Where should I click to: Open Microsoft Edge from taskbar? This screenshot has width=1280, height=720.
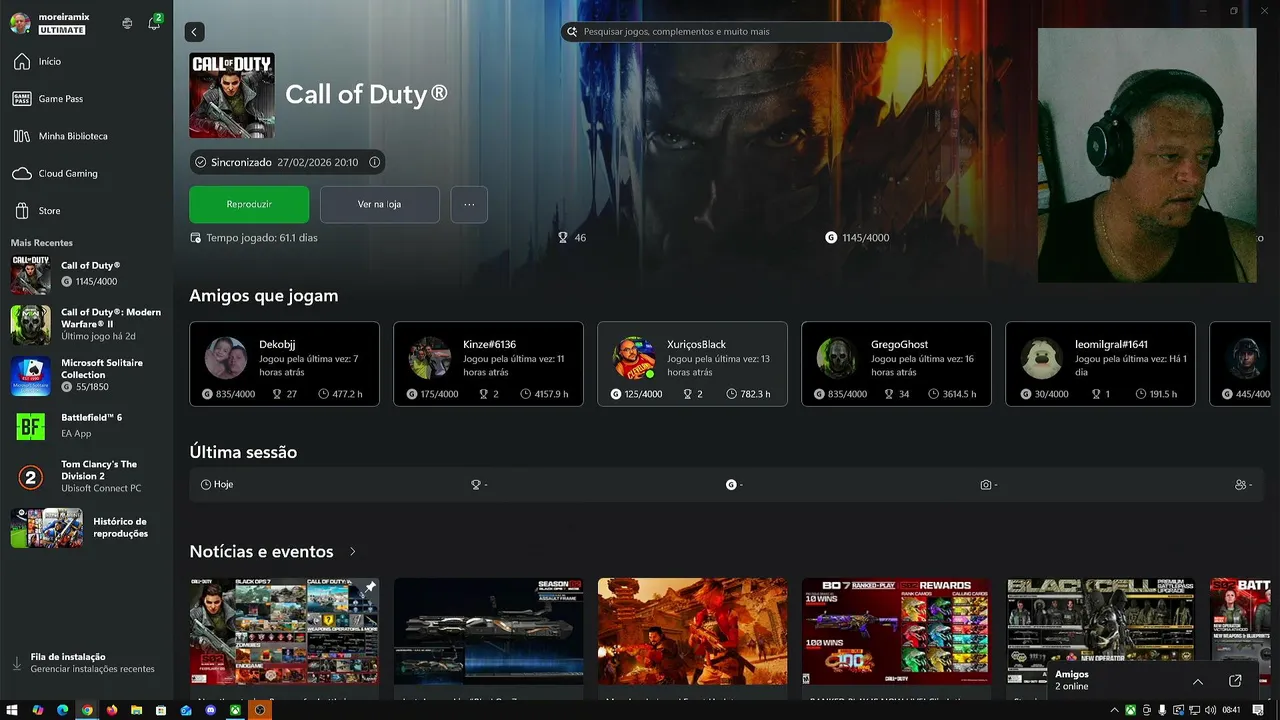[x=62, y=710]
